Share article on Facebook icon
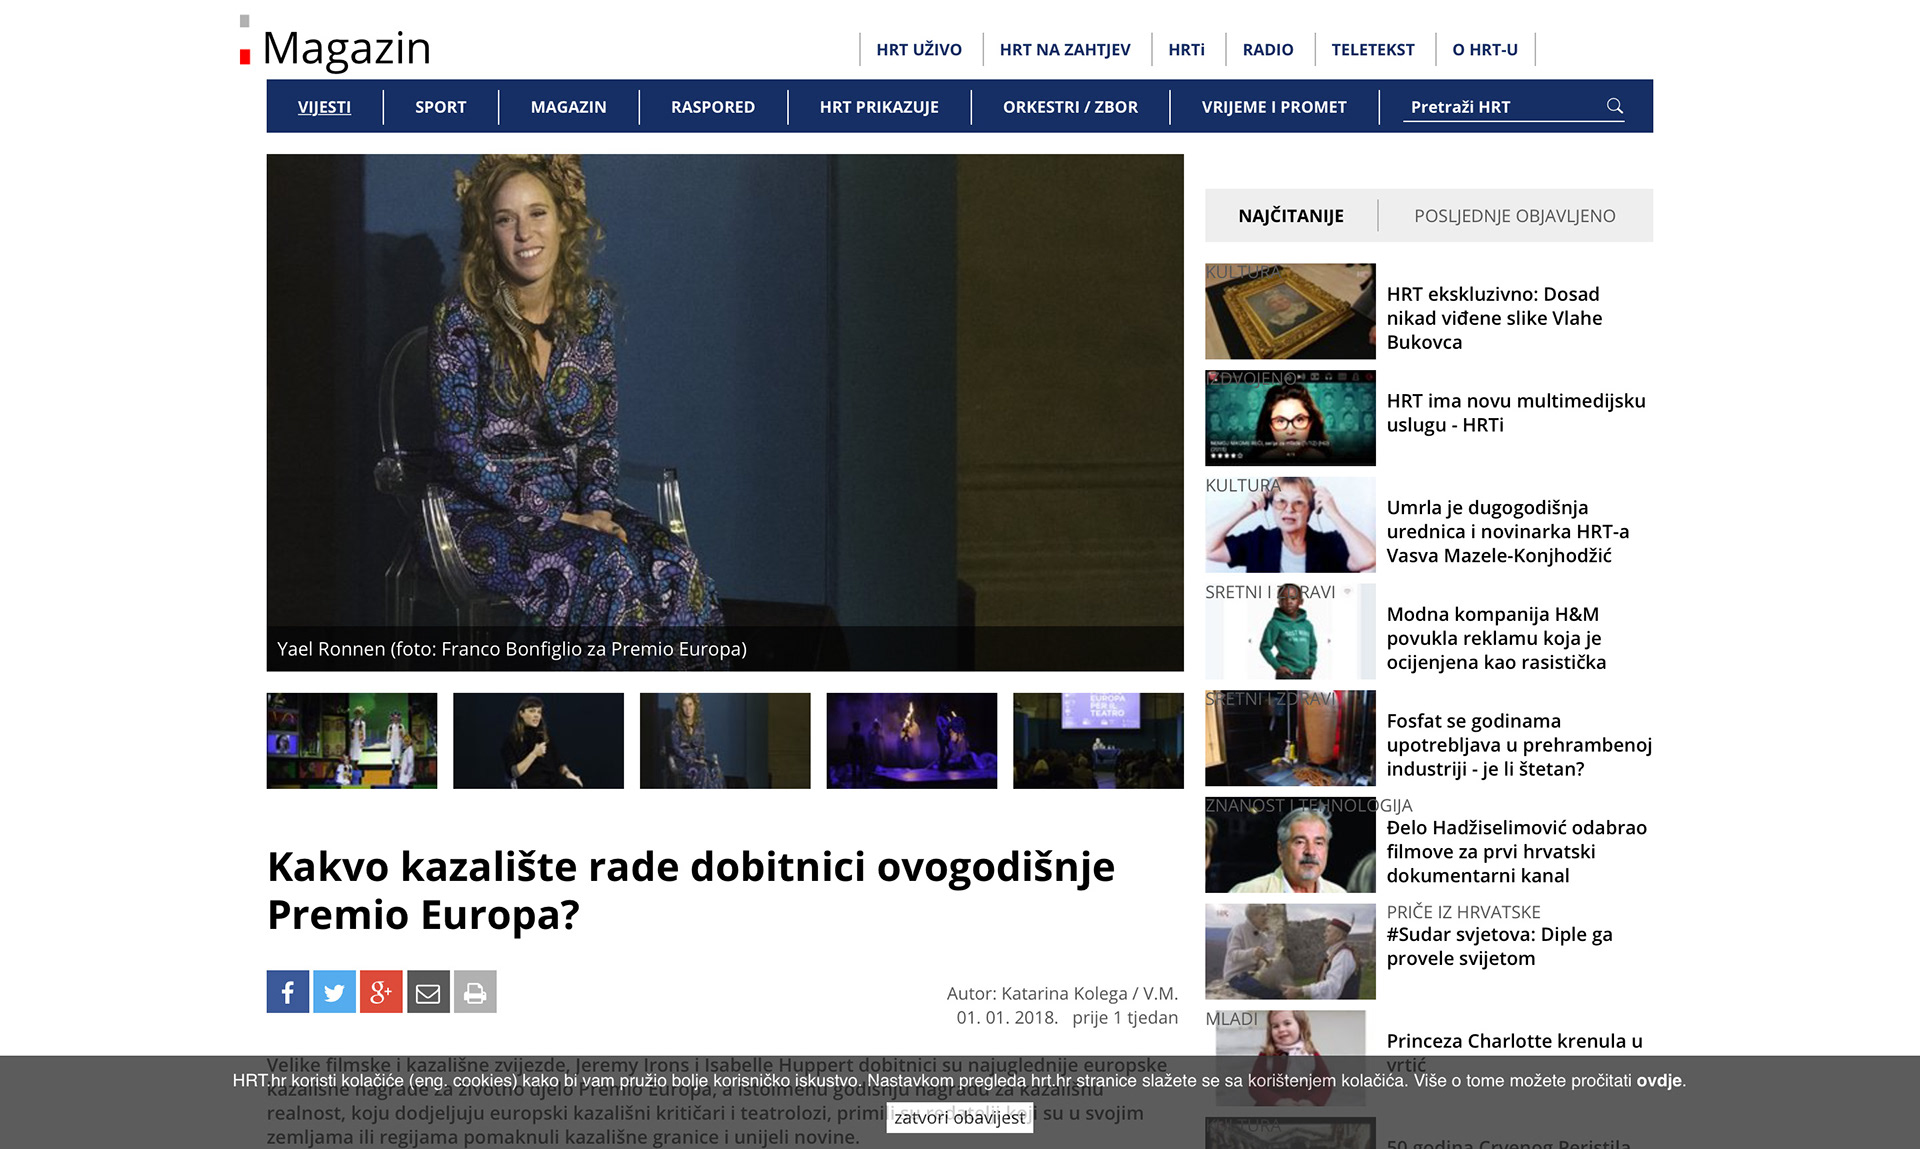Image resolution: width=1920 pixels, height=1149 pixels. [287, 992]
